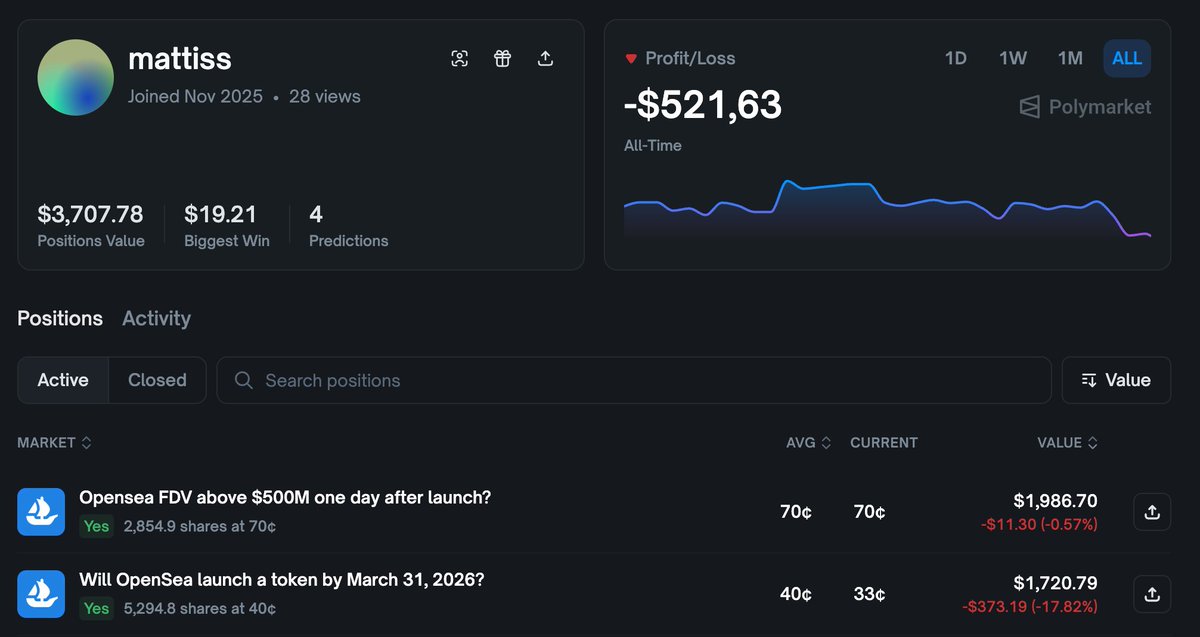The height and width of the screenshot is (637, 1200).
Task: Switch to the Activity tab
Action: tap(156, 318)
